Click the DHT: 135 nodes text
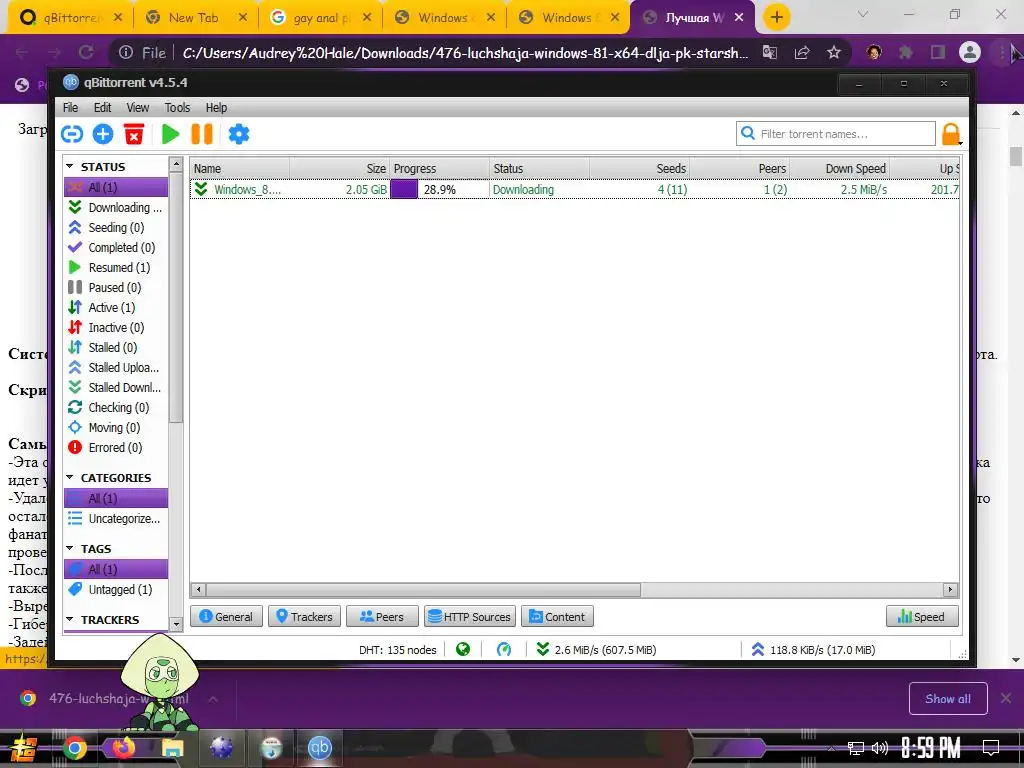The height and width of the screenshot is (768, 1024). coord(397,650)
